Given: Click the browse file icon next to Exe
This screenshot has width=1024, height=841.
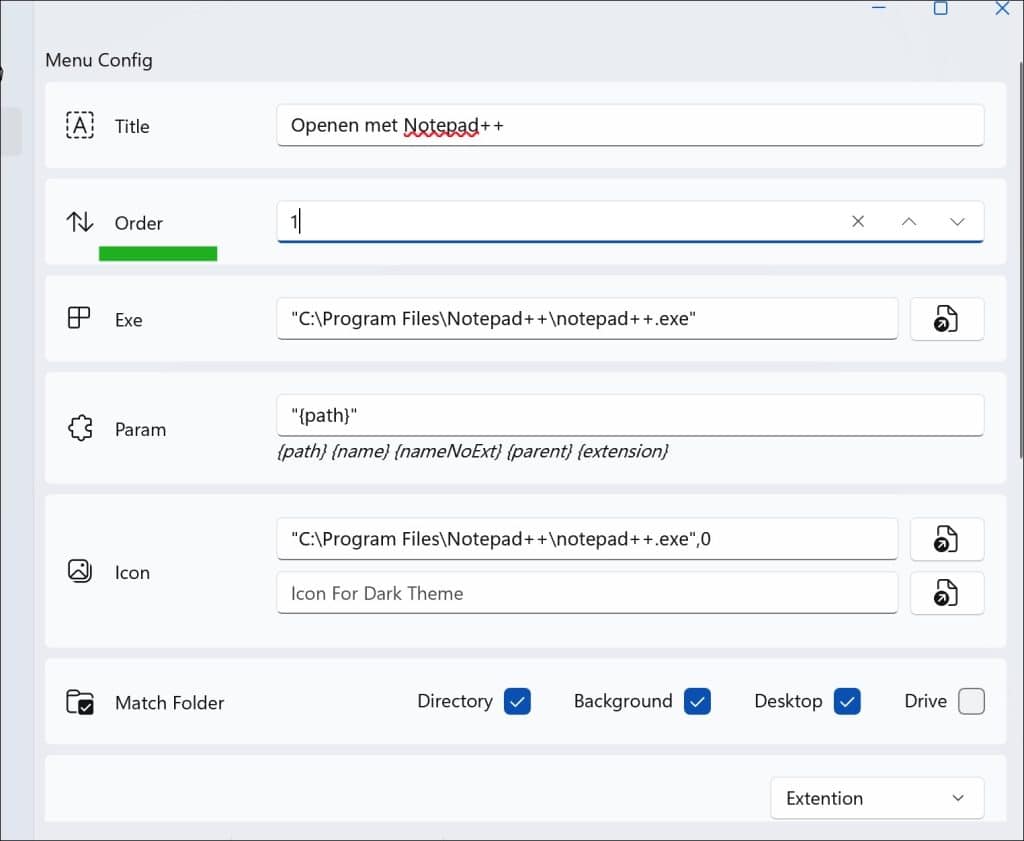Looking at the screenshot, I should pyautogui.click(x=946, y=320).
